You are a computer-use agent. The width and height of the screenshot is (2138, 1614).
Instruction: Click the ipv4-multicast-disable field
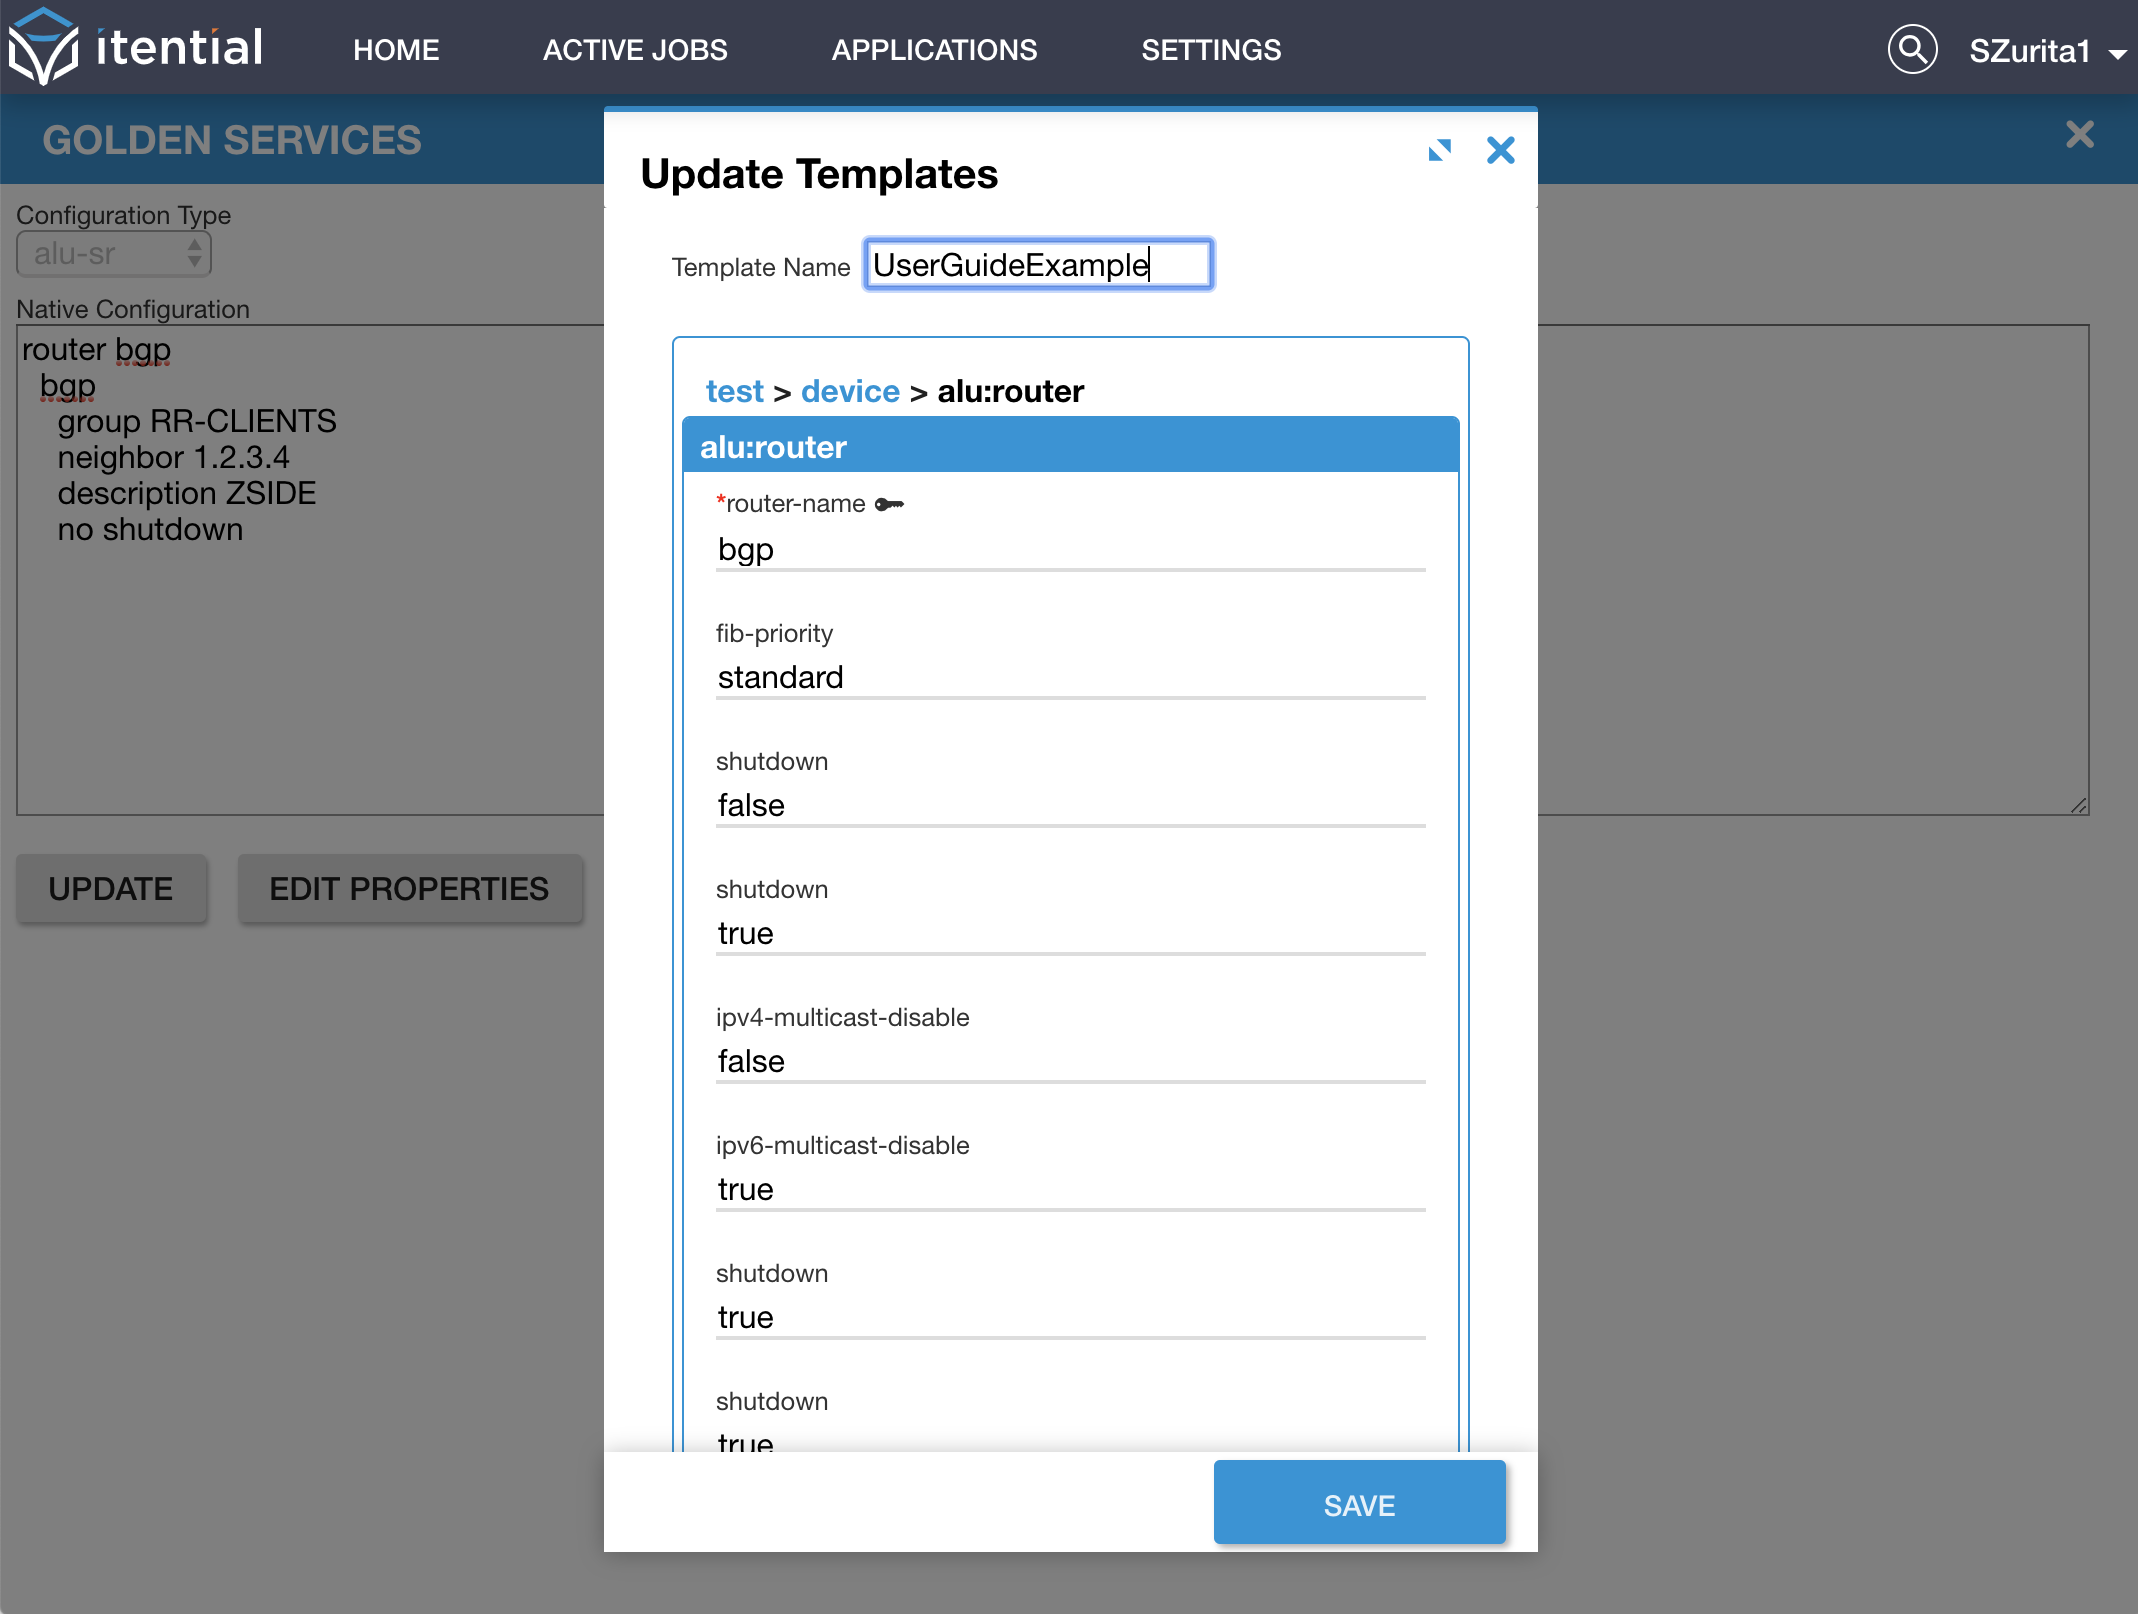click(x=1070, y=1063)
